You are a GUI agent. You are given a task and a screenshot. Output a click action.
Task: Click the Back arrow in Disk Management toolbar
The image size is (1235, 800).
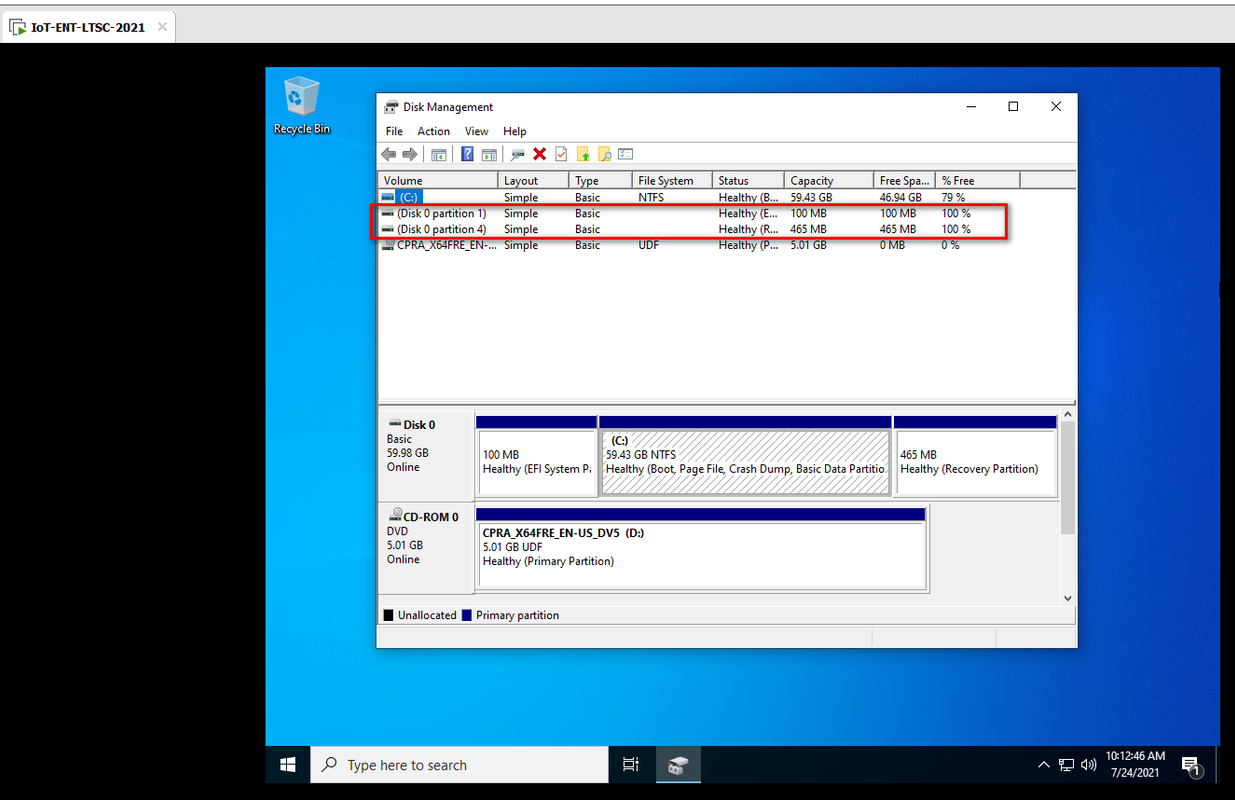pos(389,154)
